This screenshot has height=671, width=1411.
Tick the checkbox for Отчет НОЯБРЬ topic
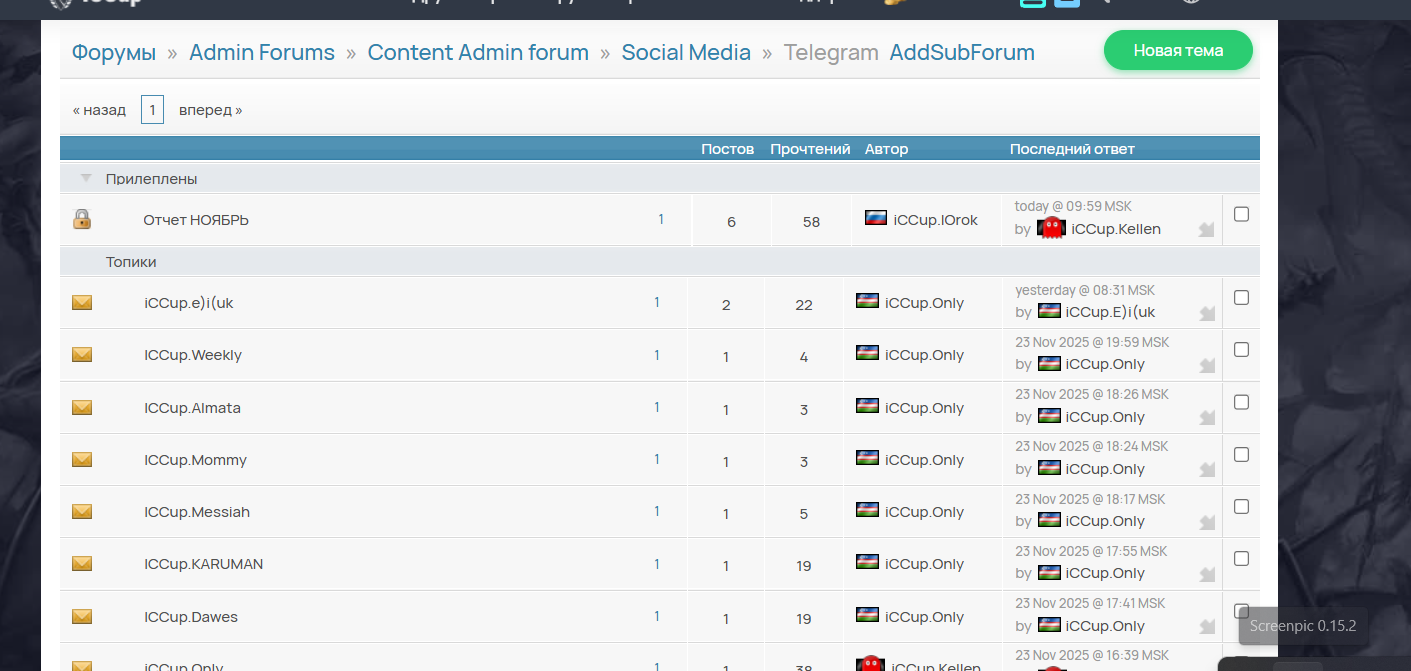[1241, 214]
